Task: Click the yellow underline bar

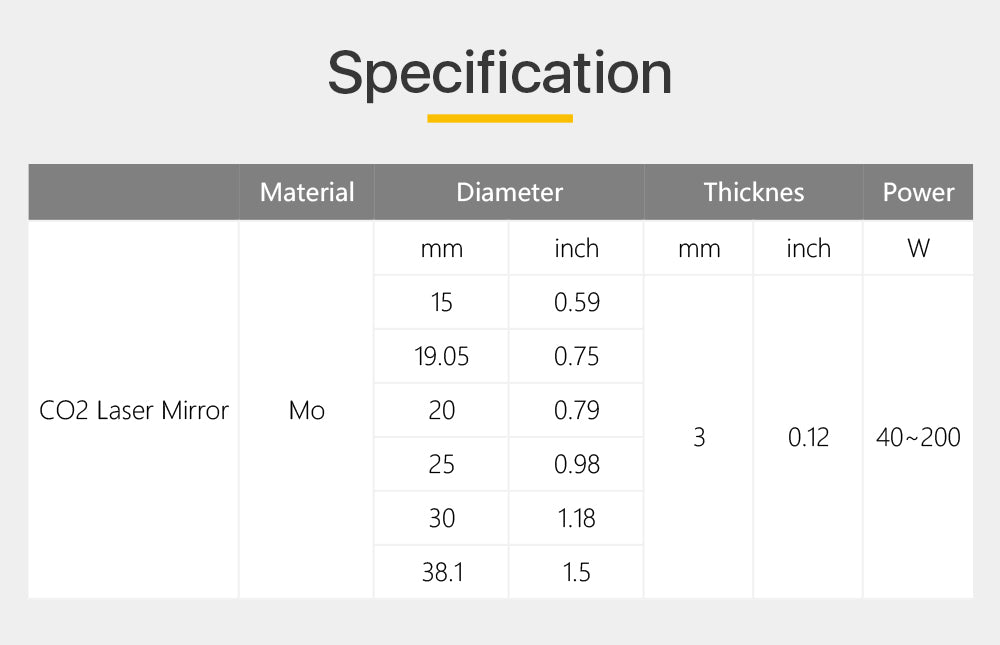Action: tap(499, 118)
